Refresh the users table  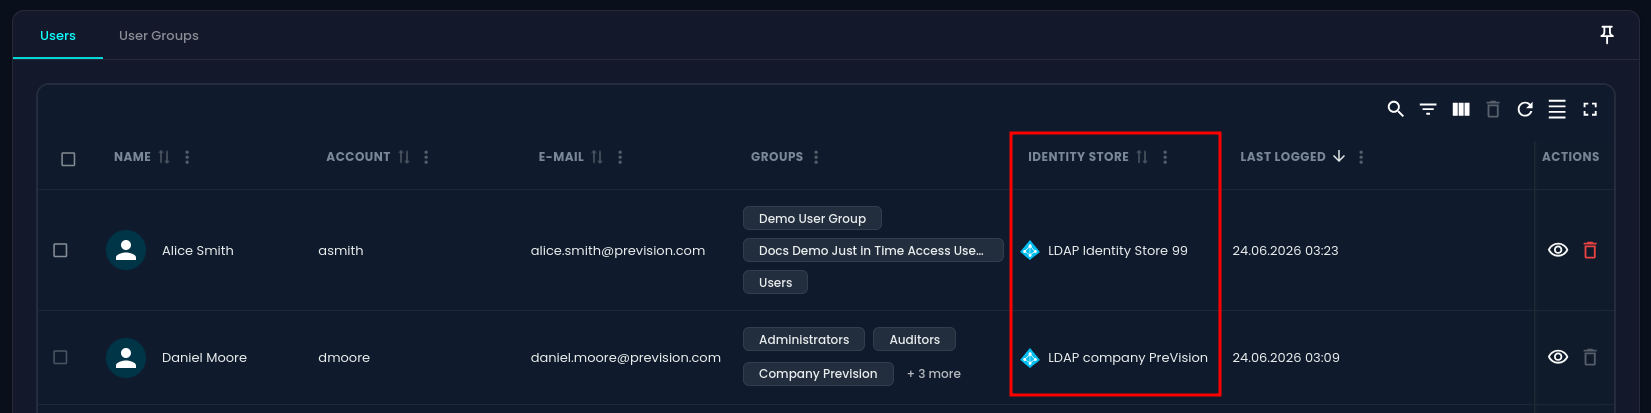point(1525,109)
